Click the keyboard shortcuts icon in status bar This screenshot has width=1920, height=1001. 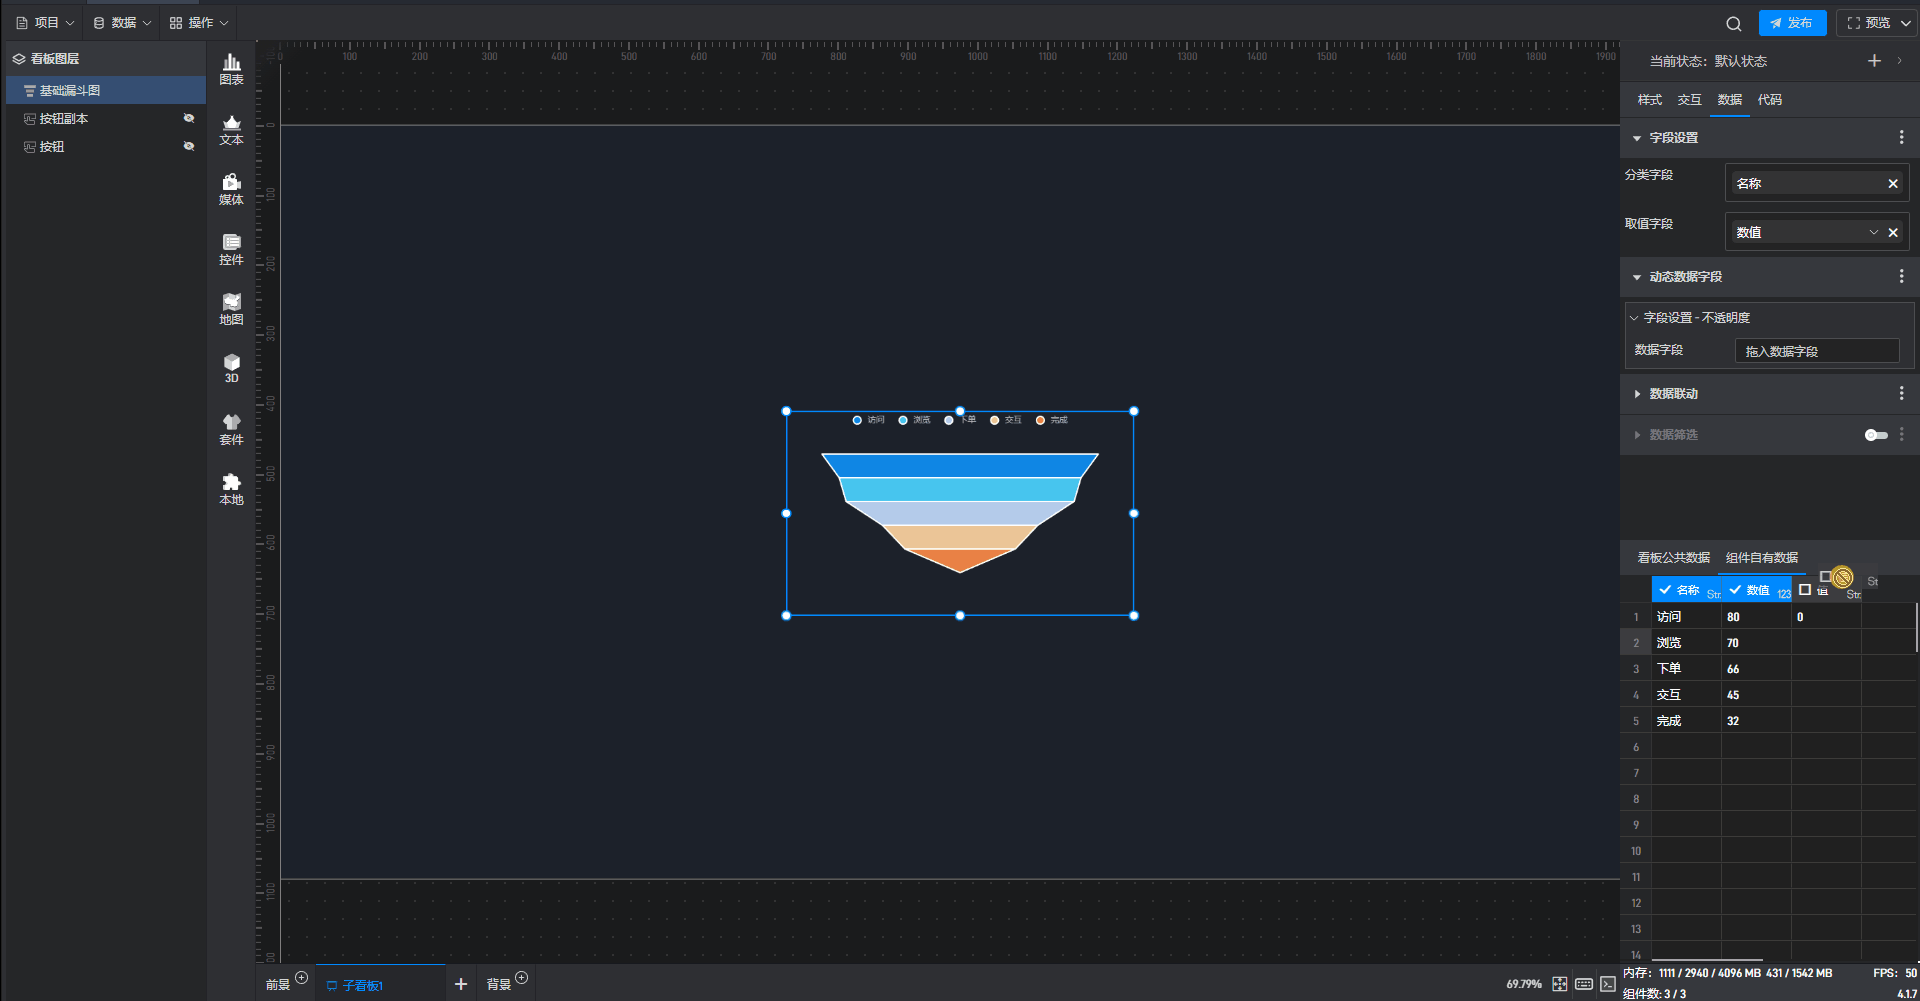(x=1584, y=984)
